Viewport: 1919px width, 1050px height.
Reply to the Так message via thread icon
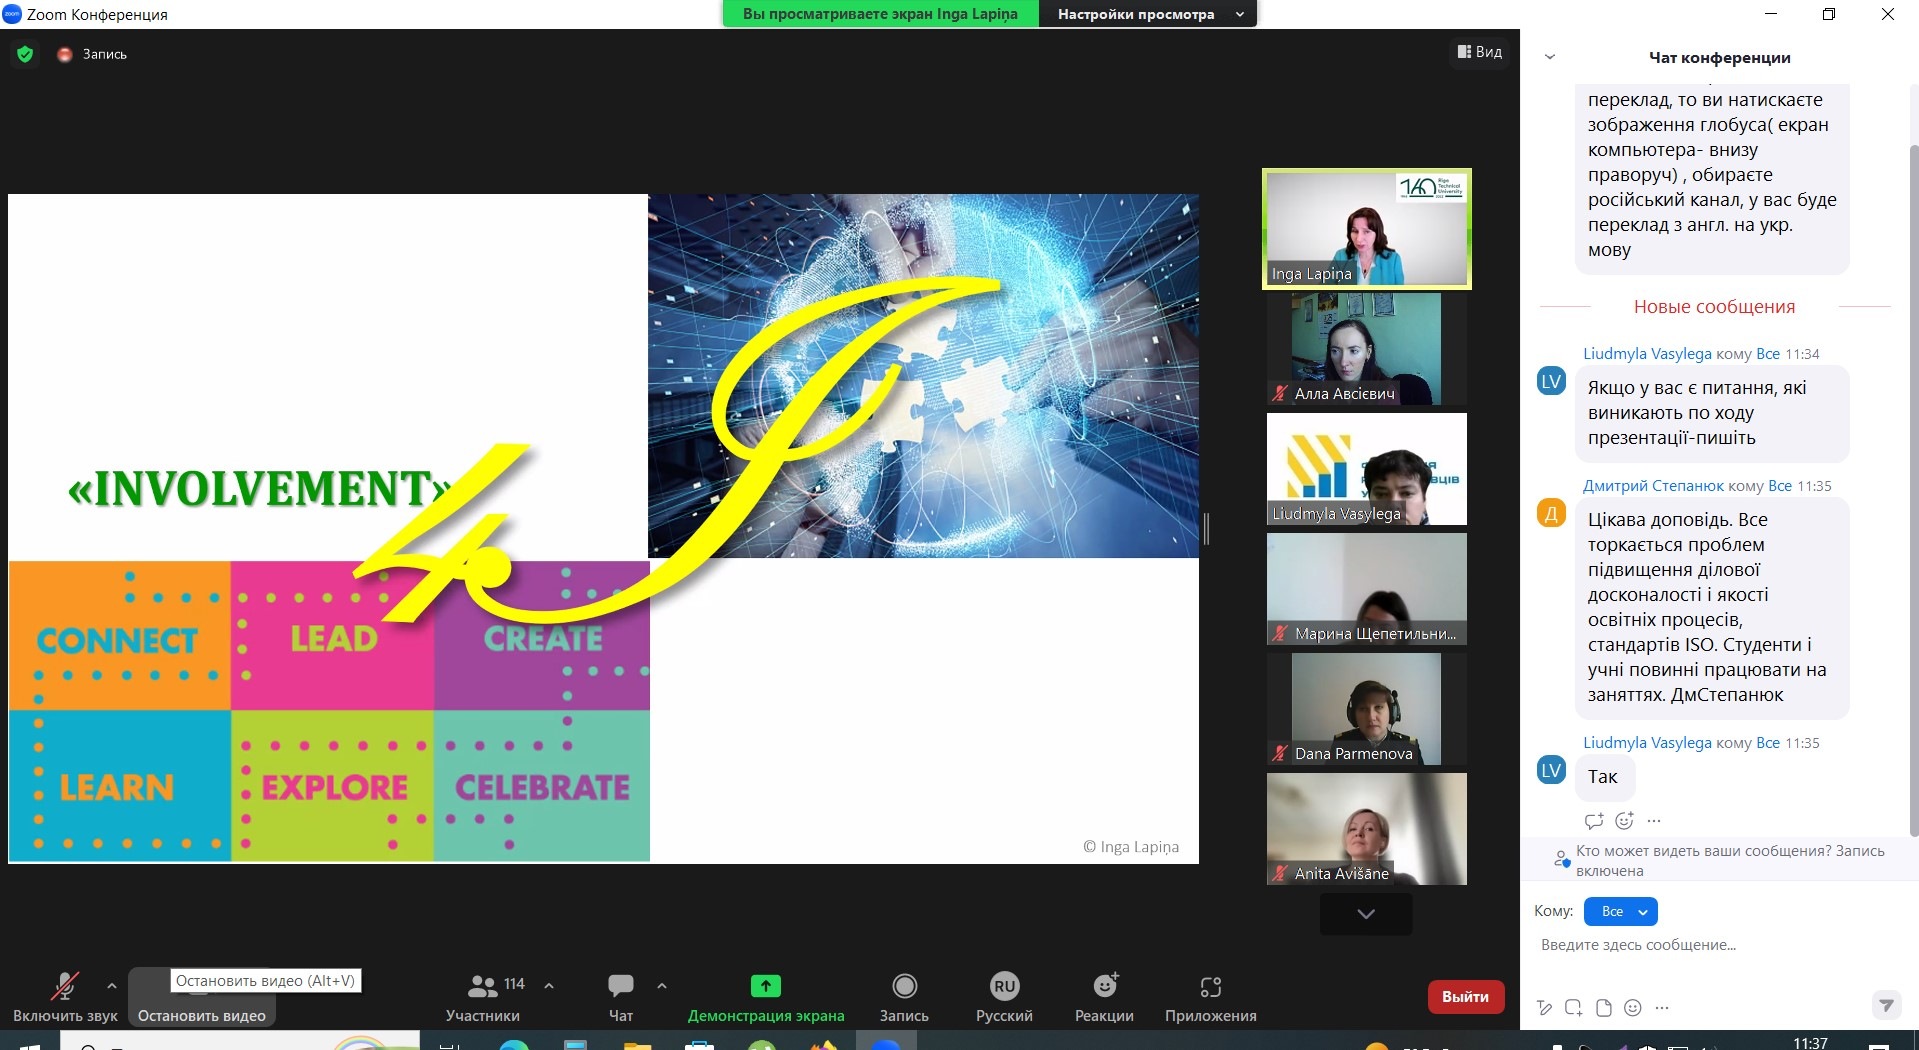1594,821
